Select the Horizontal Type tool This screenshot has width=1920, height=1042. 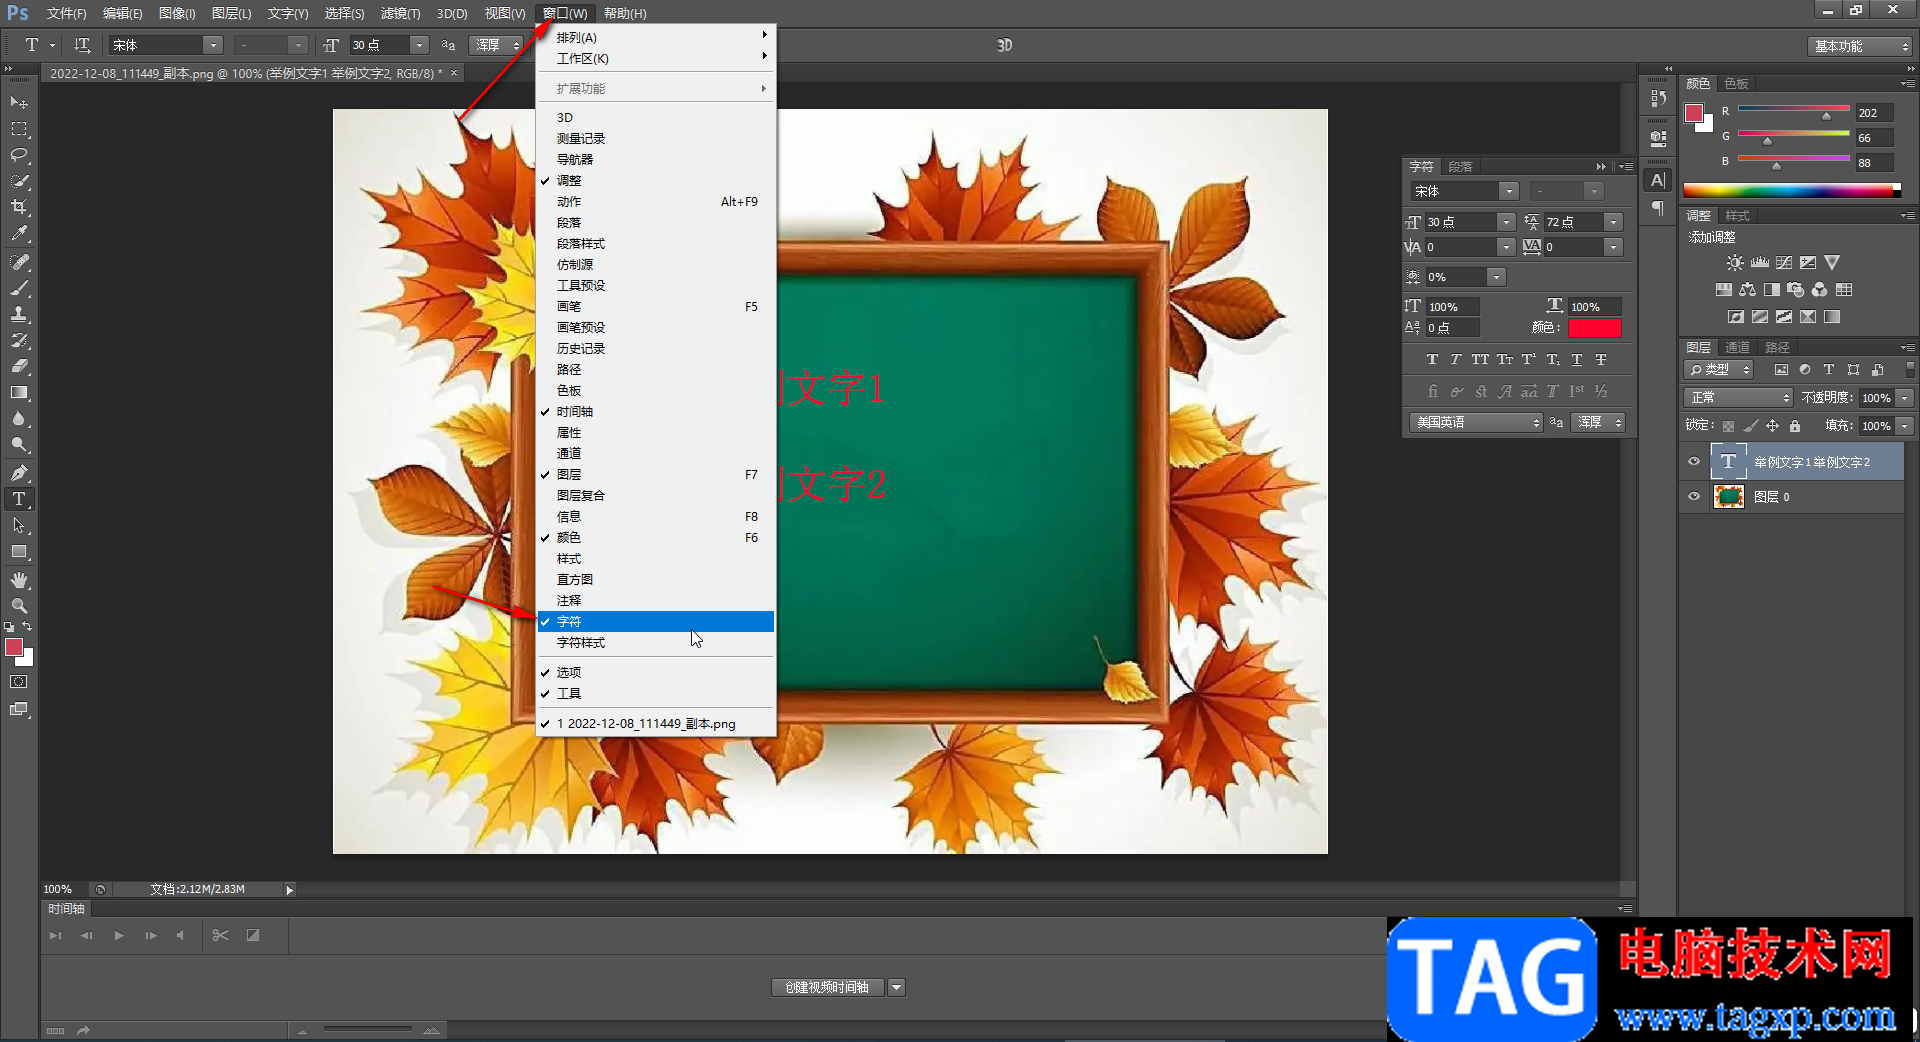(19, 499)
